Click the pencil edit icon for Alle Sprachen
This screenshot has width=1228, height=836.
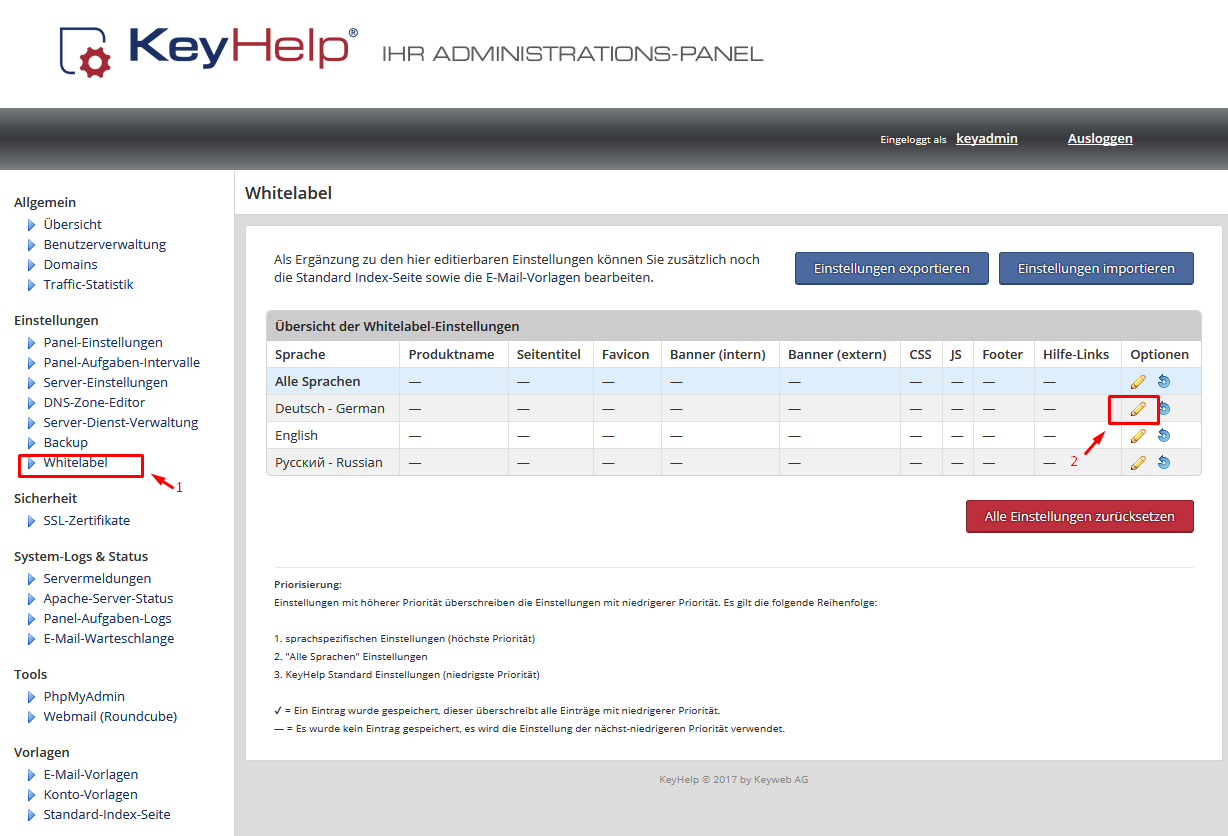tap(1138, 381)
